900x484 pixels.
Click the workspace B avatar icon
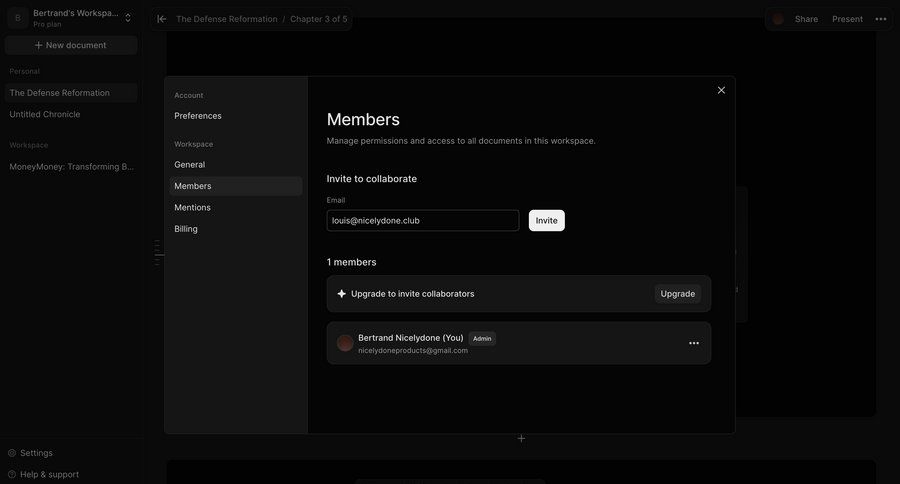(18, 18)
